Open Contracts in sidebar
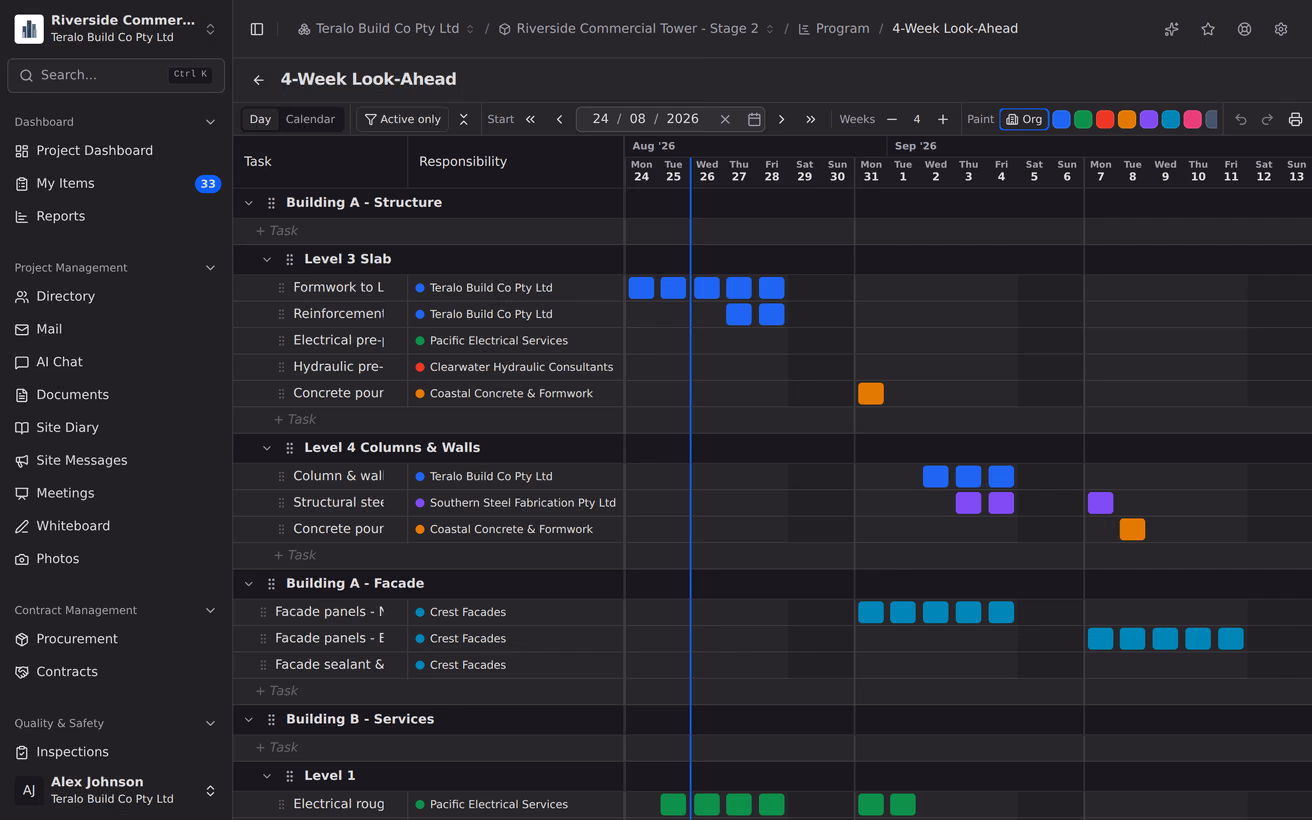The image size is (1312, 820). click(x=116, y=672)
